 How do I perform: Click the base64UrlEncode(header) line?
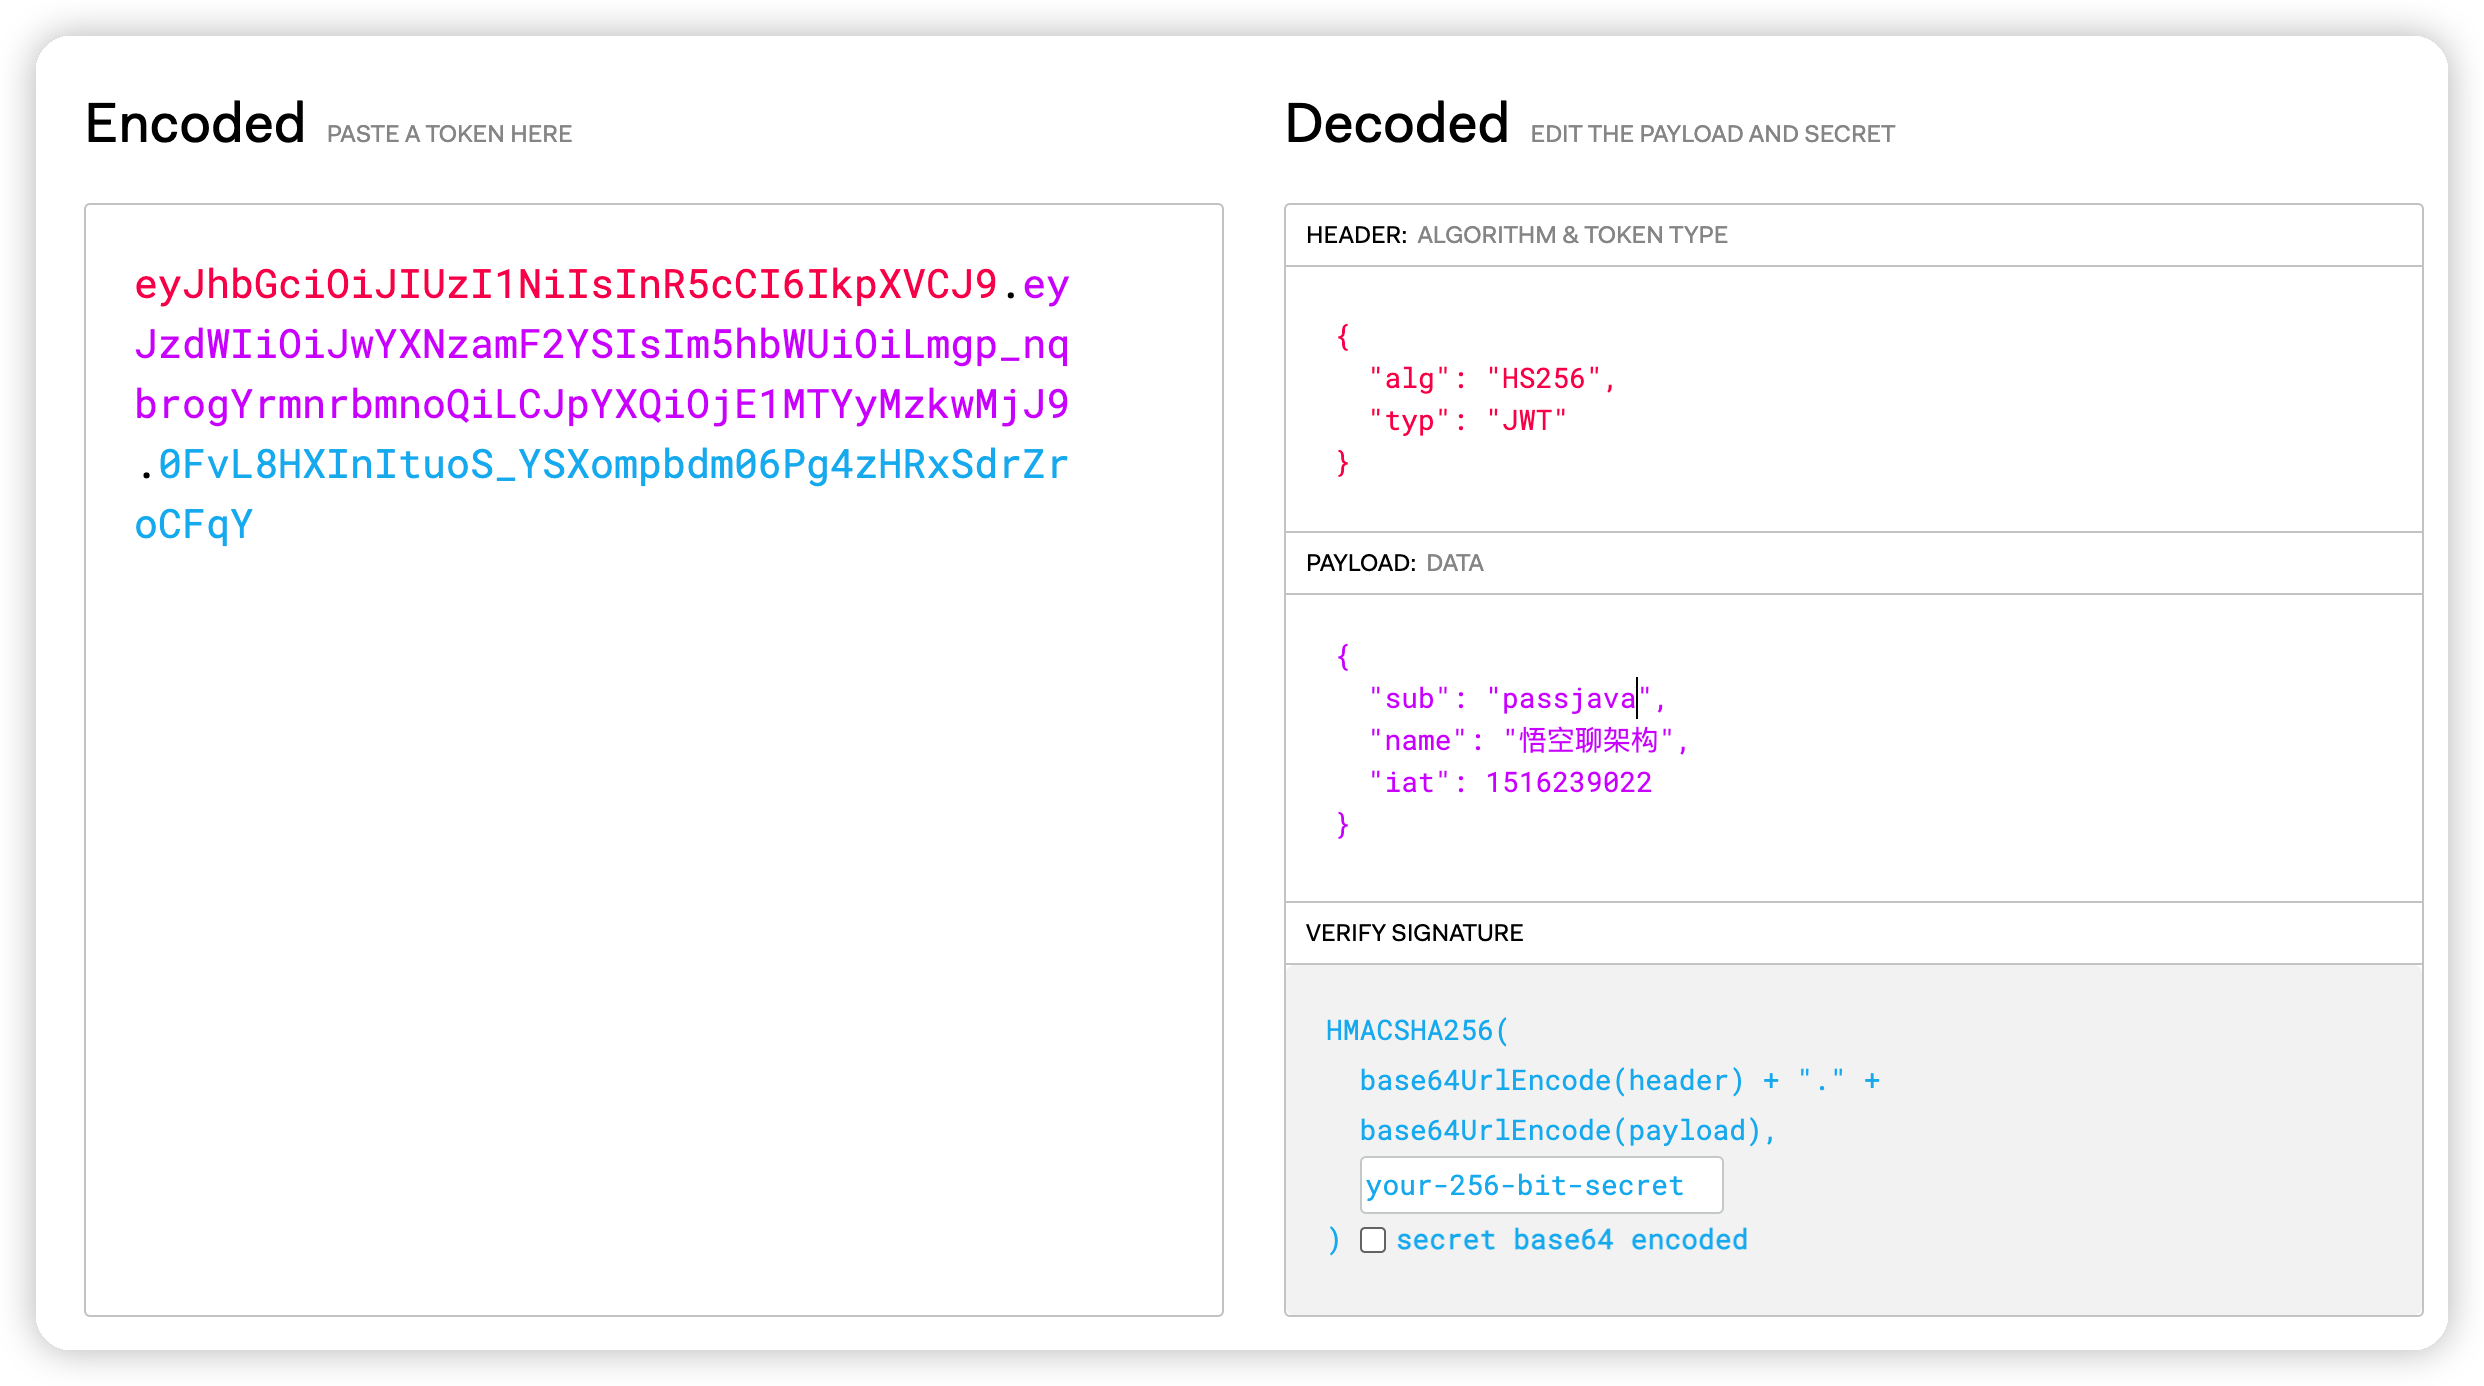pyautogui.click(x=1552, y=1081)
